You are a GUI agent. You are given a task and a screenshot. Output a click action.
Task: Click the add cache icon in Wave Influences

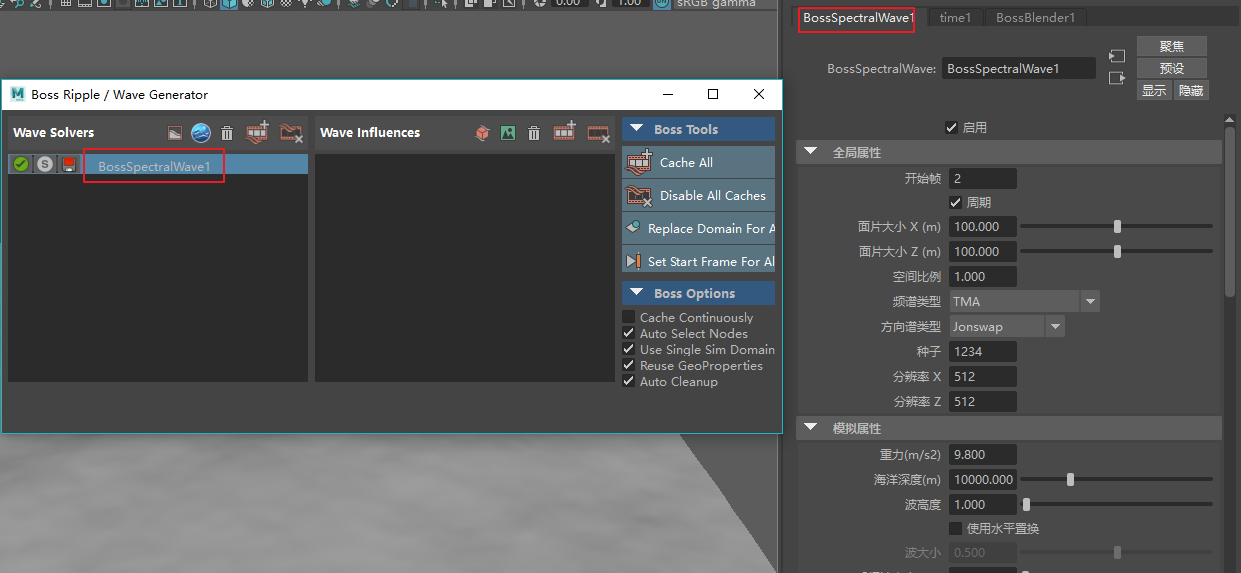pos(564,131)
